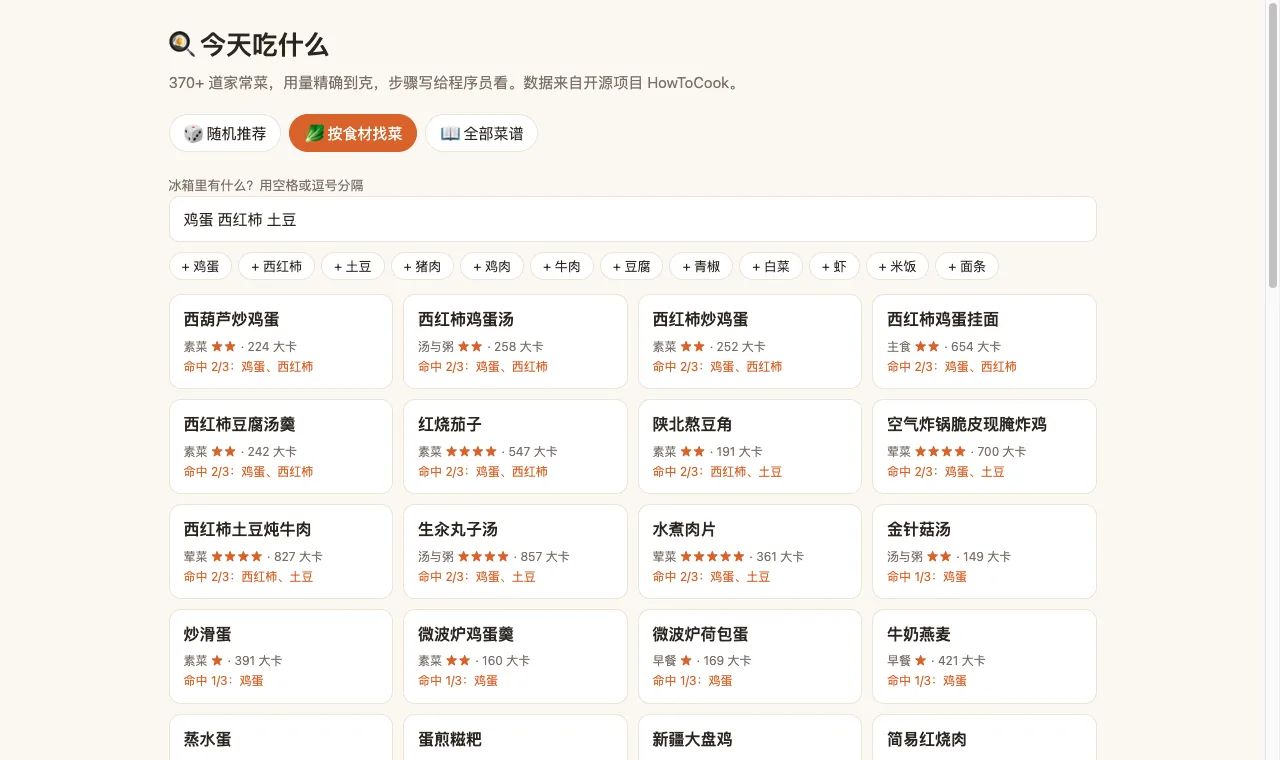Add 面条 ingredient chip
Viewport: 1280px width, 760px height.
coord(967,266)
